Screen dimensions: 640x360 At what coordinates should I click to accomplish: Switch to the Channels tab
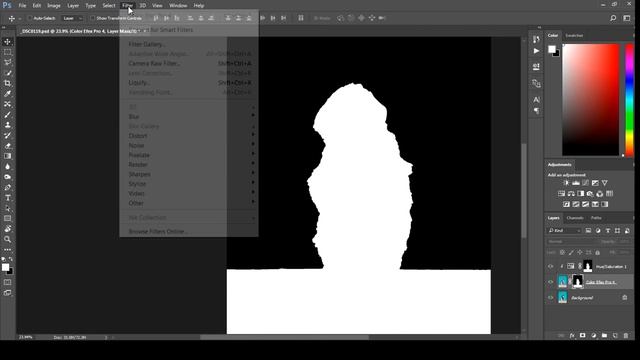point(575,218)
